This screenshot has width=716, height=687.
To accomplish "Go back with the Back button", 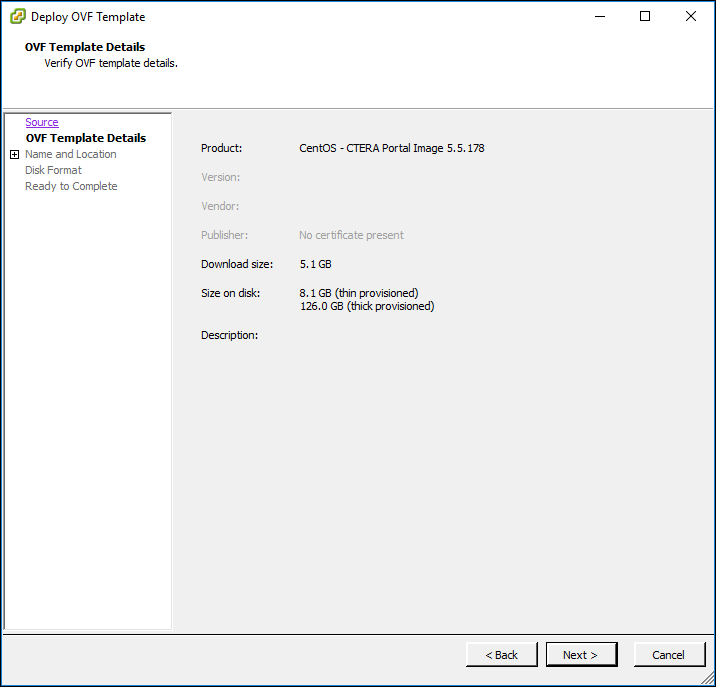I will tap(501, 655).
